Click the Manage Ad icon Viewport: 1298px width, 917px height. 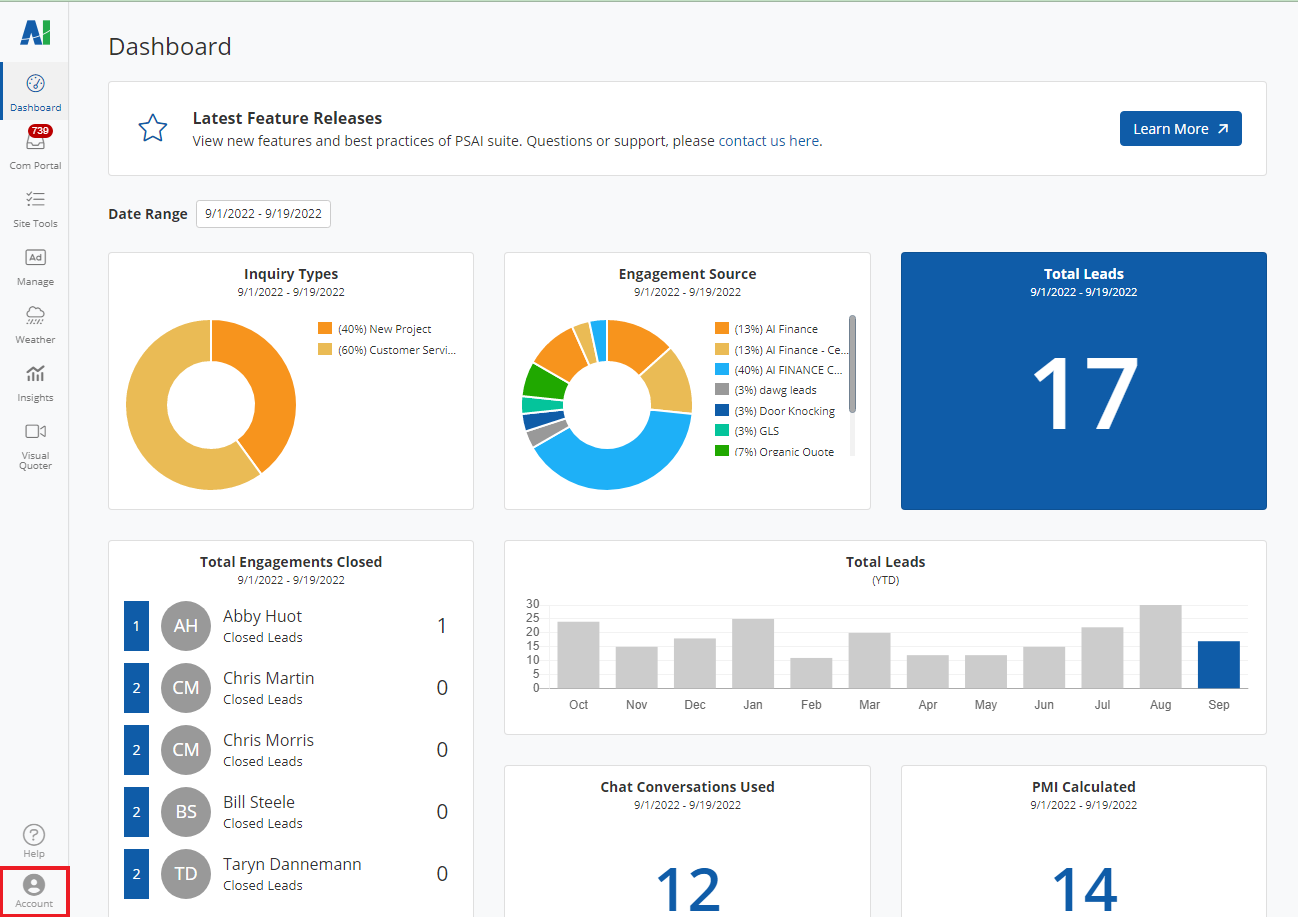tap(35, 258)
